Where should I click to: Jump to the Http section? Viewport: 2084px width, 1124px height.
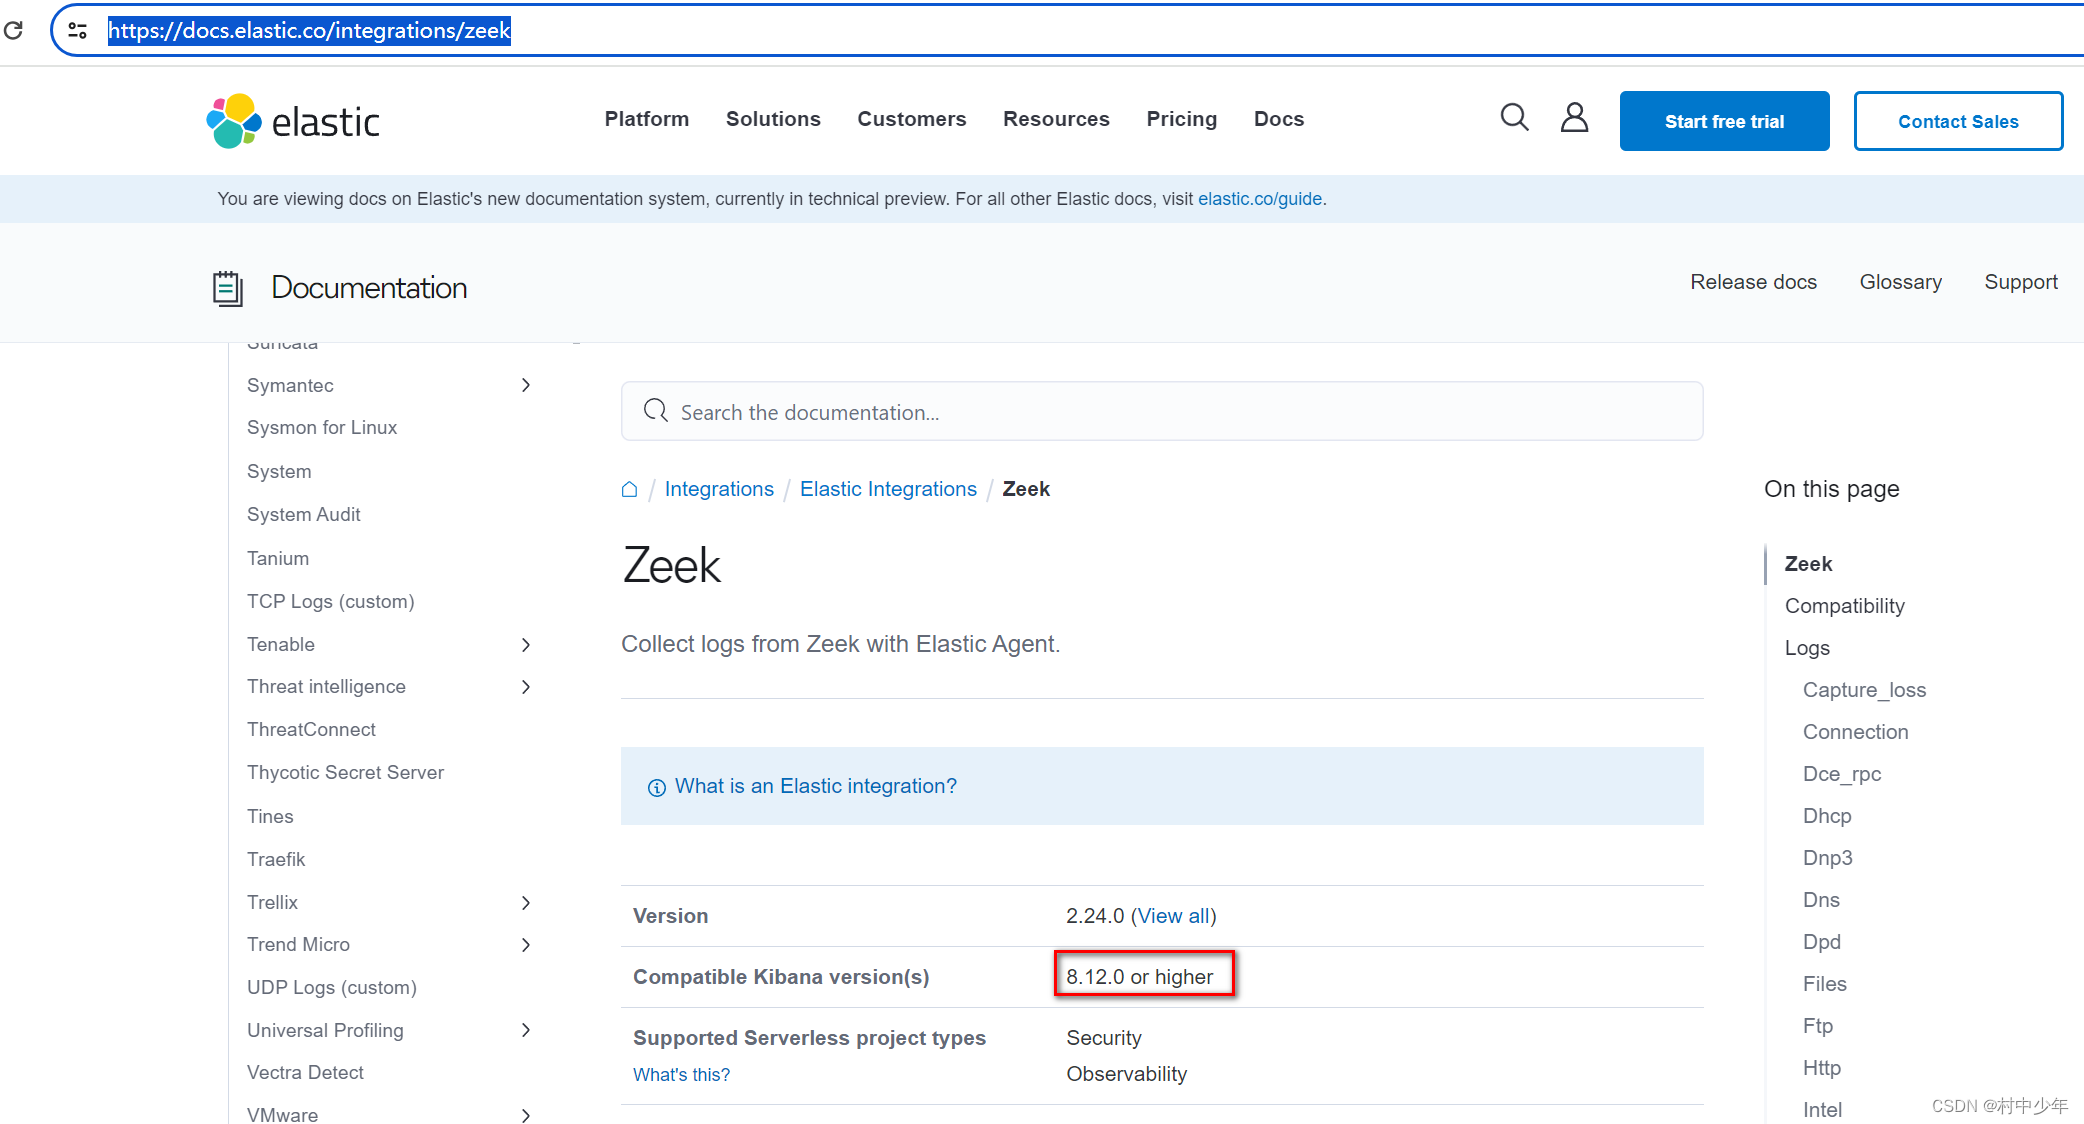(x=1821, y=1068)
